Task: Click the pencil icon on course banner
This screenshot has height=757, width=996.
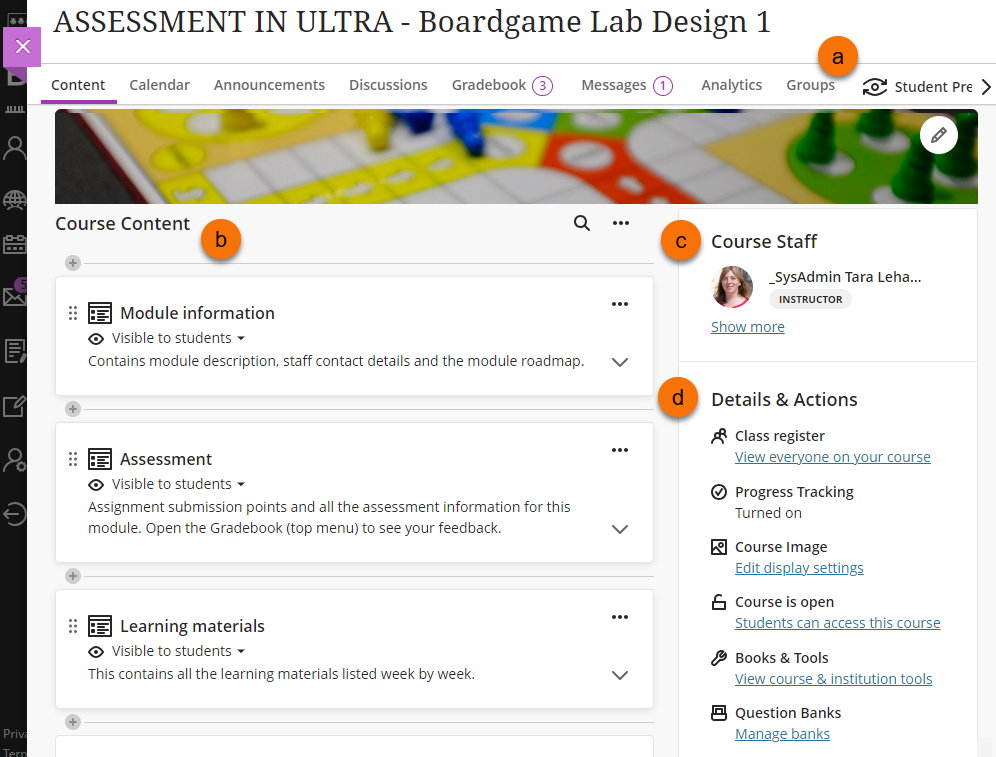Action: click(x=938, y=135)
